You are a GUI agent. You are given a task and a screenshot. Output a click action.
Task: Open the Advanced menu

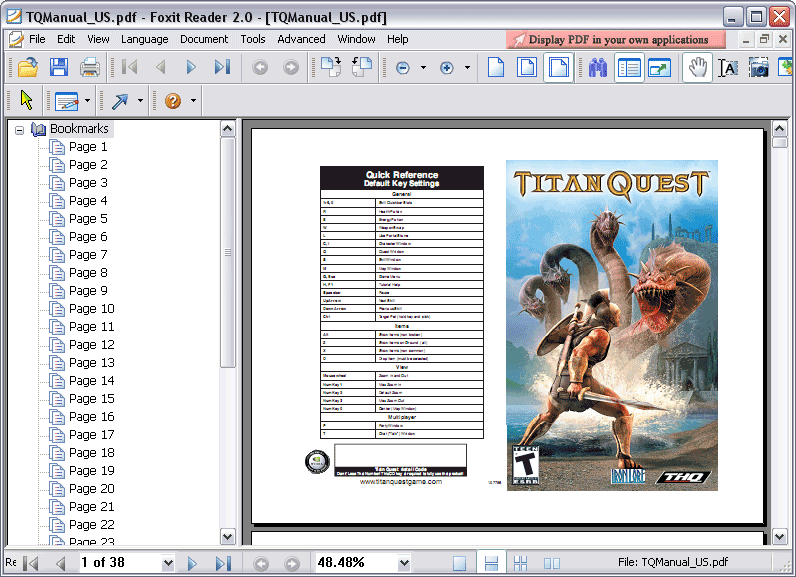(301, 39)
